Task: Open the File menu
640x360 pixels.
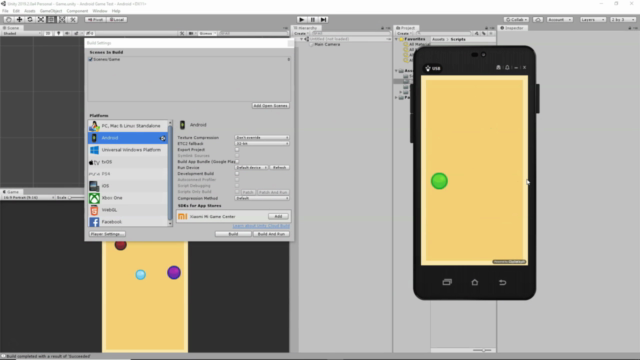Action: point(5,11)
